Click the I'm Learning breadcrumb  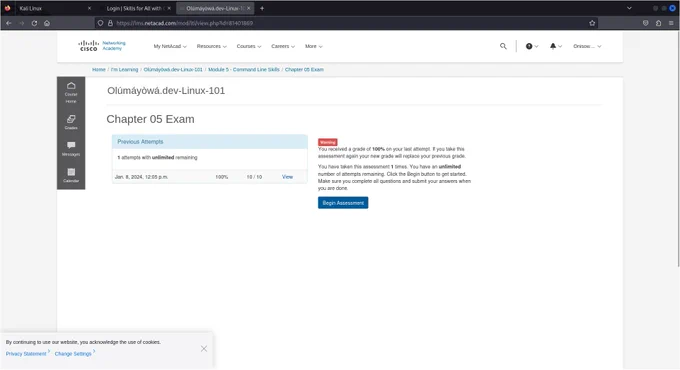click(124, 69)
